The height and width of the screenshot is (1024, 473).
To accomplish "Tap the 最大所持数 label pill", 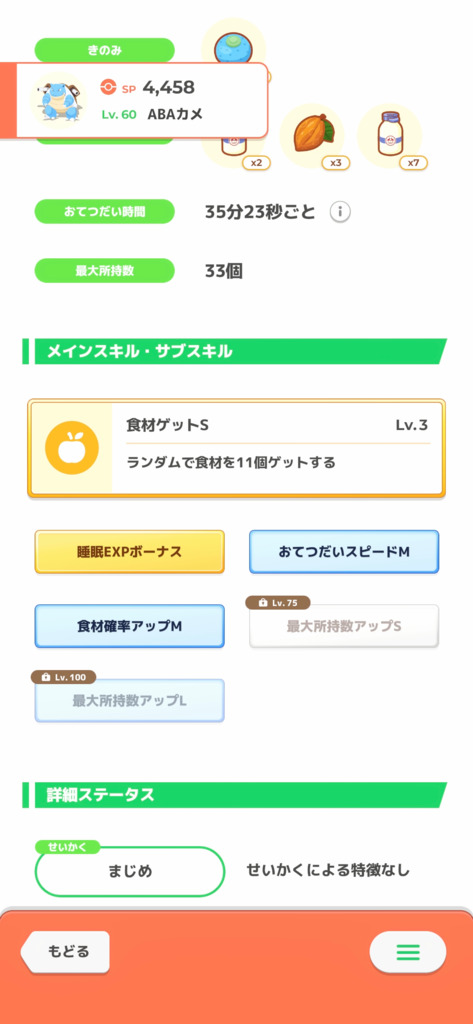I will 105,271.
